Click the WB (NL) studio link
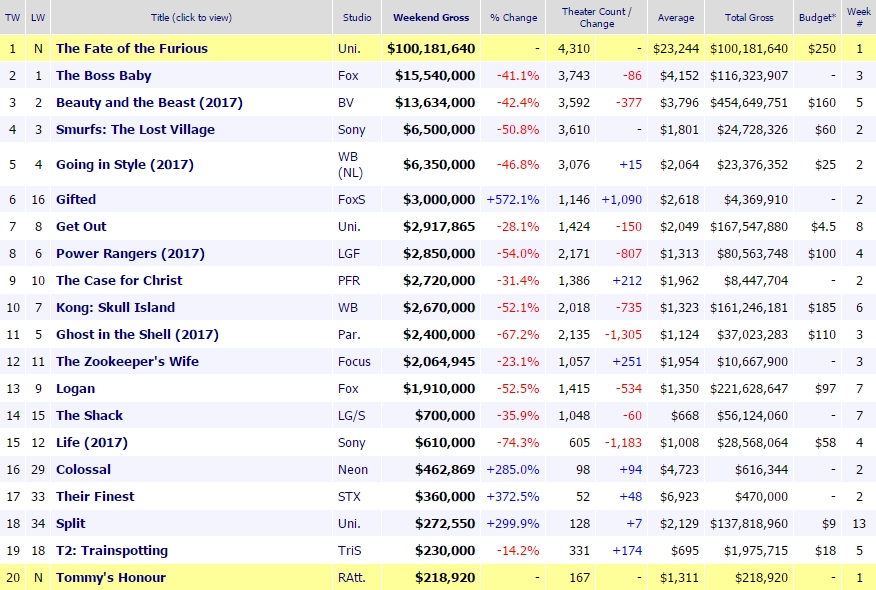This screenshot has height=590, width=876. click(350, 165)
